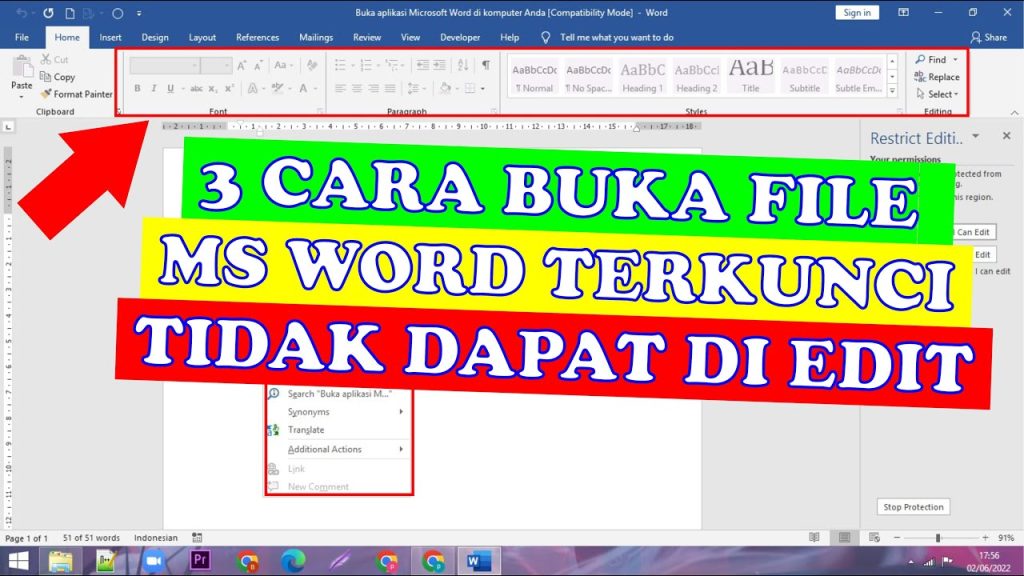
Task: Click Tell me what you want to do
Action: tap(616, 37)
